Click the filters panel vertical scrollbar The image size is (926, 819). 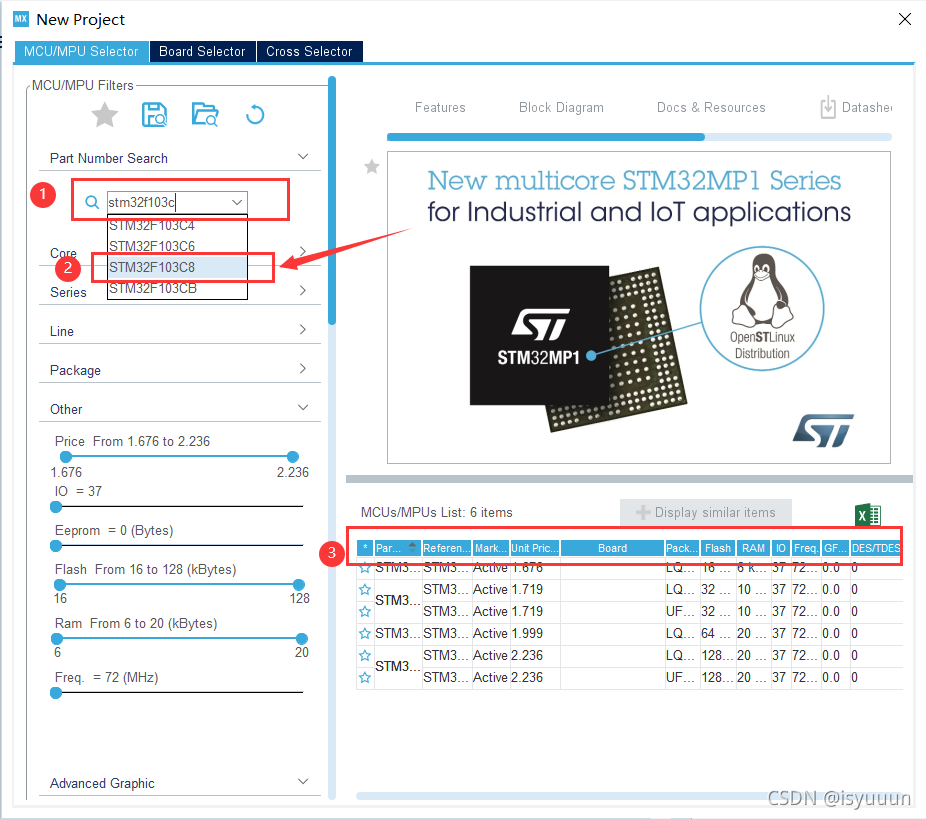332,201
